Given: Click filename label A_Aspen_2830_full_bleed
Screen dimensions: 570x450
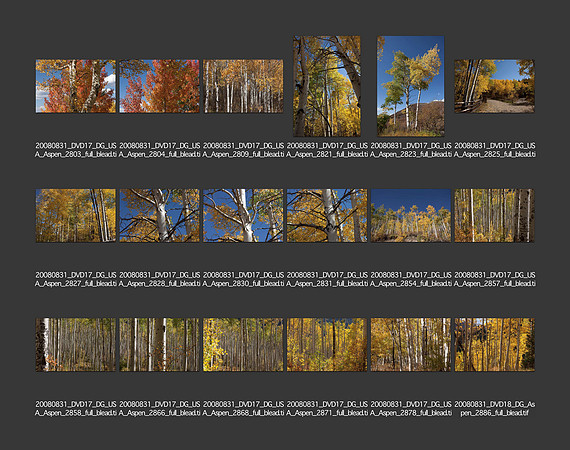Looking at the screenshot, I should (x=243, y=284).
